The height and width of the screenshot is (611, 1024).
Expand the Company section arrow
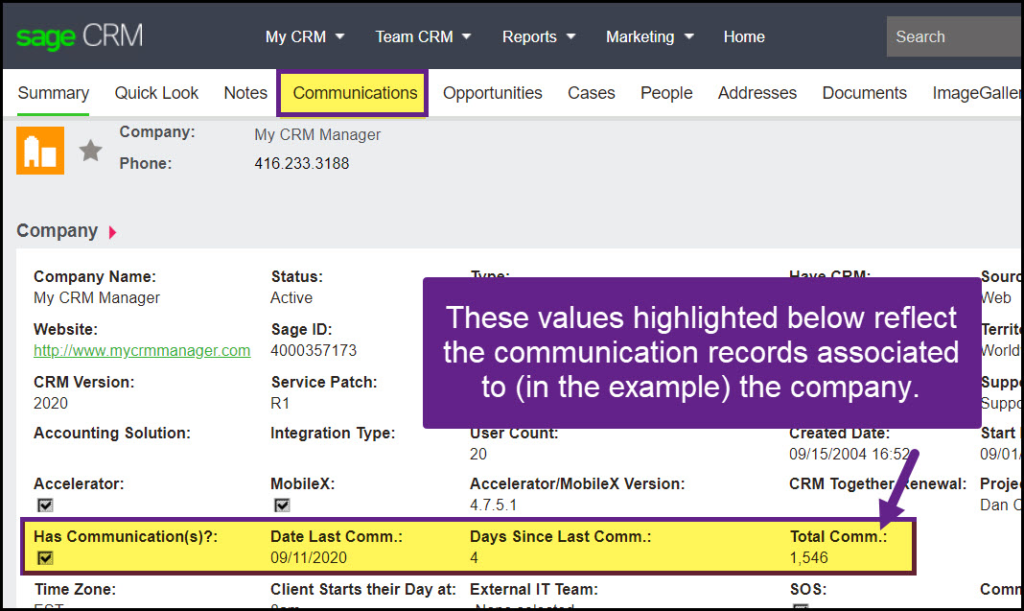(112, 232)
